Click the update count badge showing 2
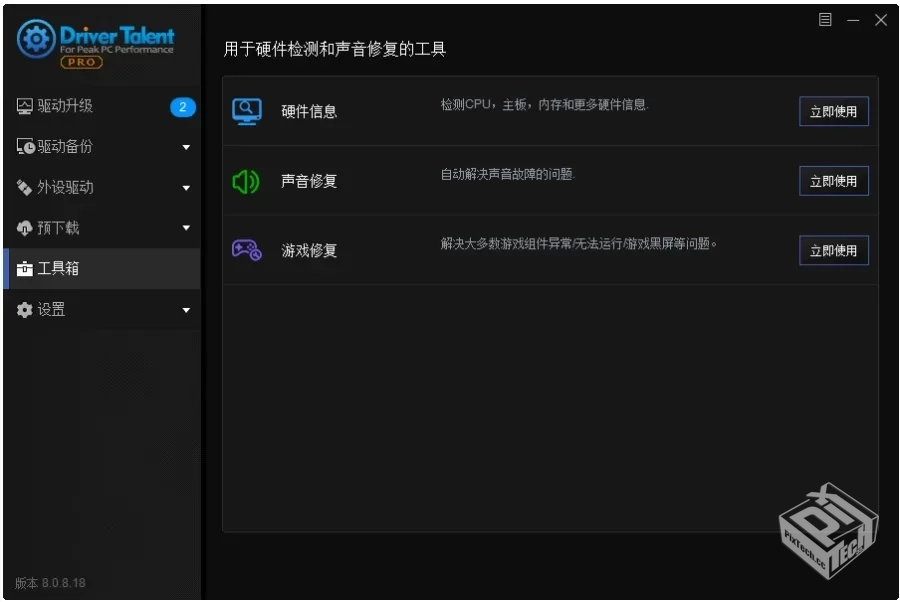The width and height of the screenshot is (900, 602). (181, 106)
